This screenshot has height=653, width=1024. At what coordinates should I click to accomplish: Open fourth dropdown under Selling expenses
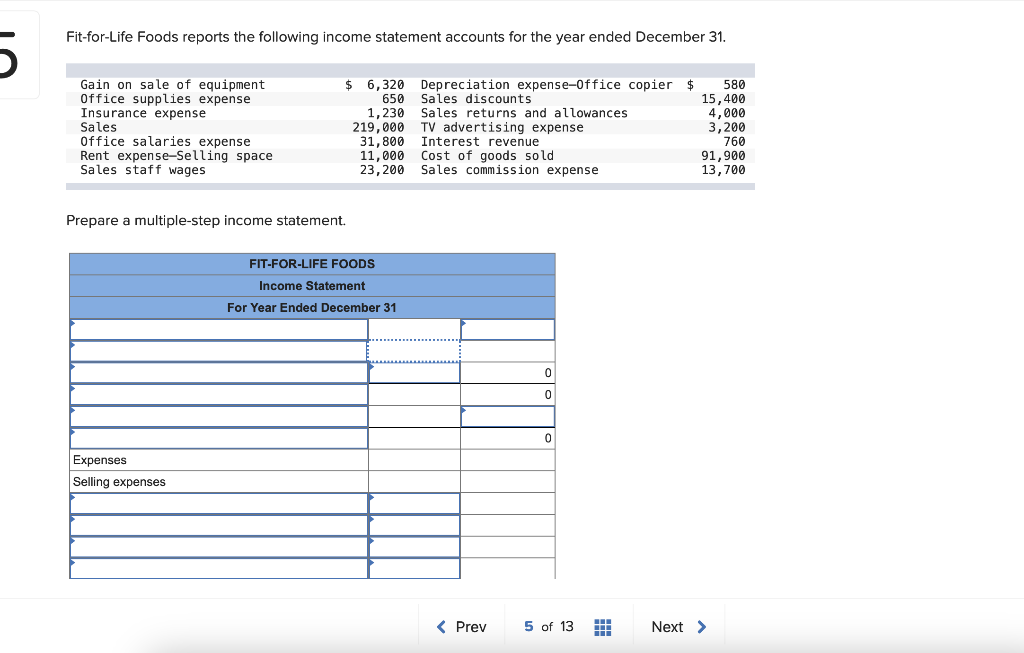click(x=219, y=568)
